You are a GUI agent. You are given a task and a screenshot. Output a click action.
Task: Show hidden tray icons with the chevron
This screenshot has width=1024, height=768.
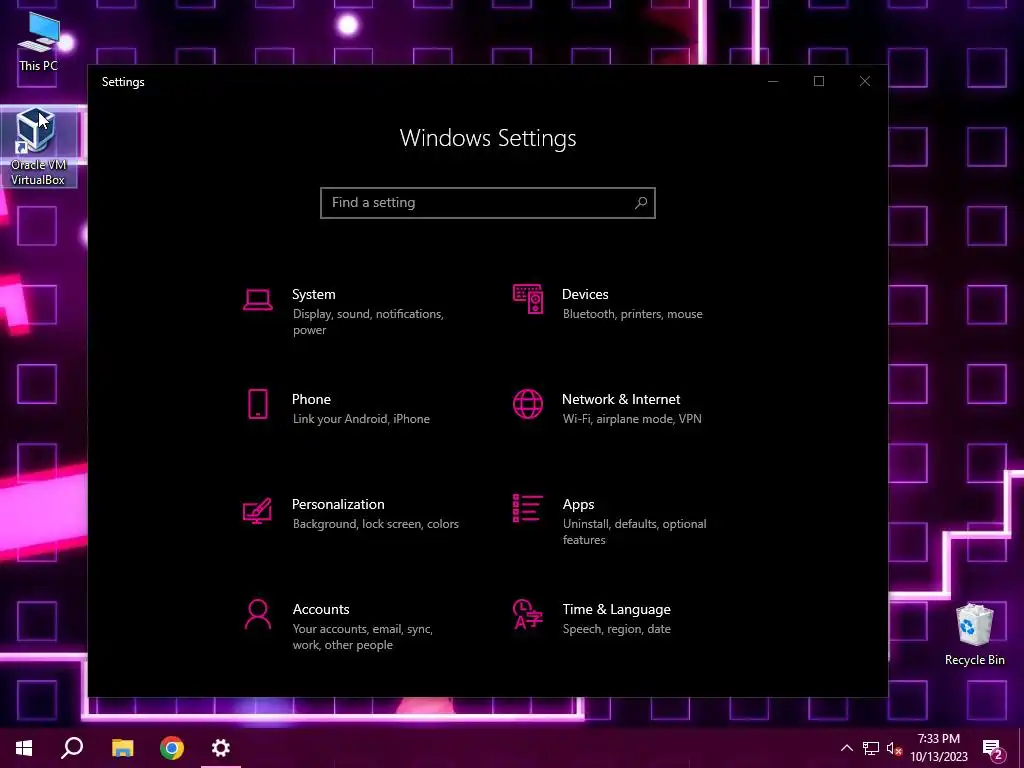pyautogui.click(x=846, y=748)
